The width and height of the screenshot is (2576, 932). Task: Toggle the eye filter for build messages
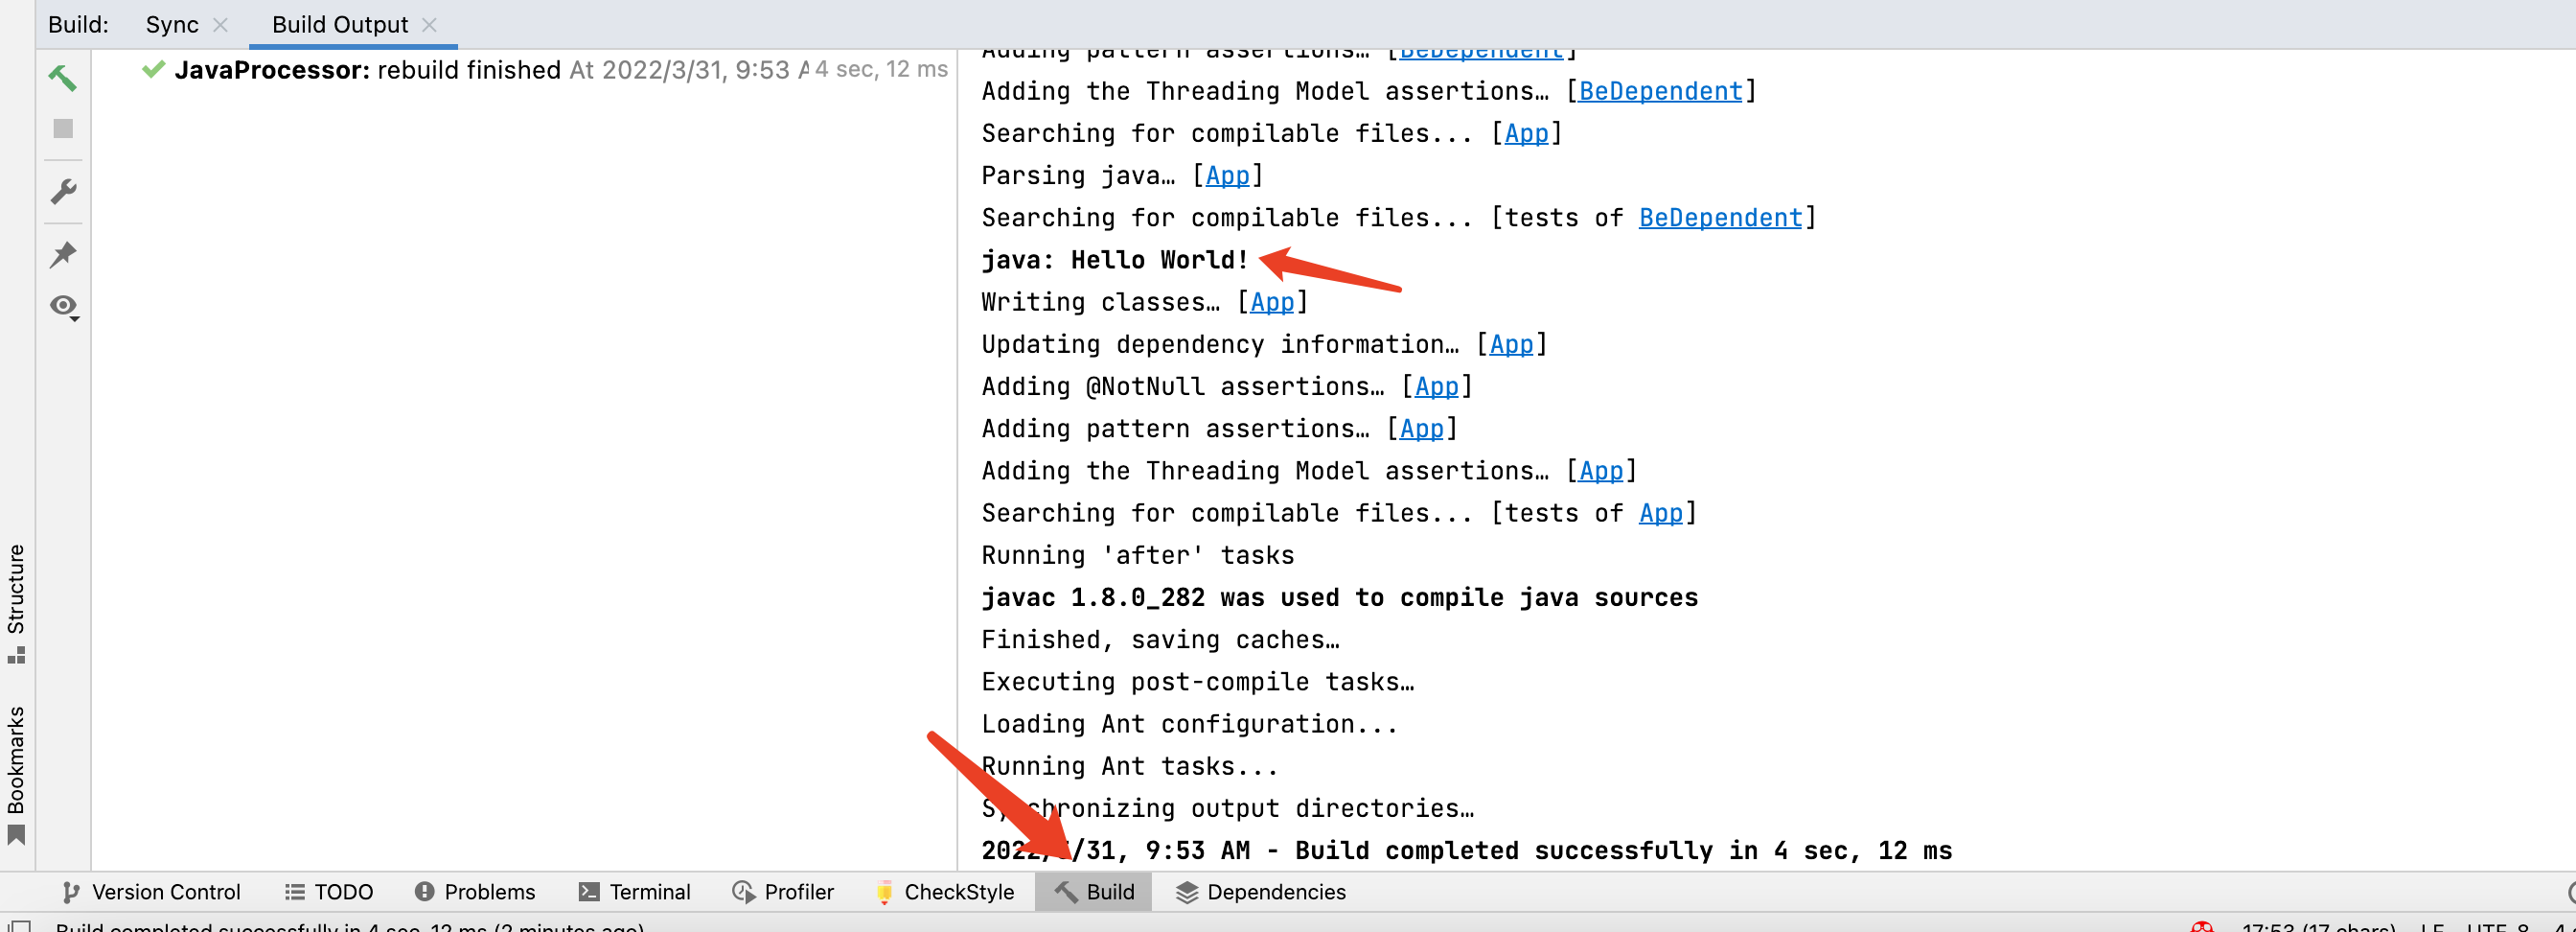(62, 307)
